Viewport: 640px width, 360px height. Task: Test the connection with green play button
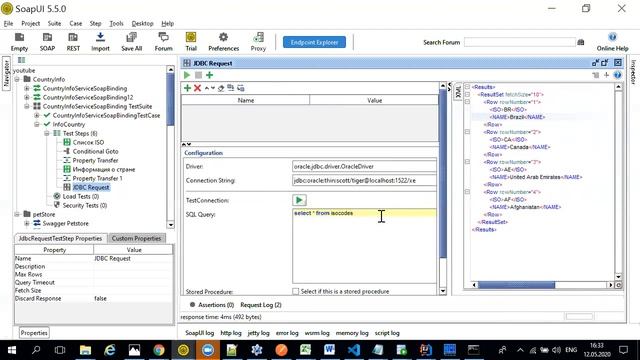pos(299,200)
